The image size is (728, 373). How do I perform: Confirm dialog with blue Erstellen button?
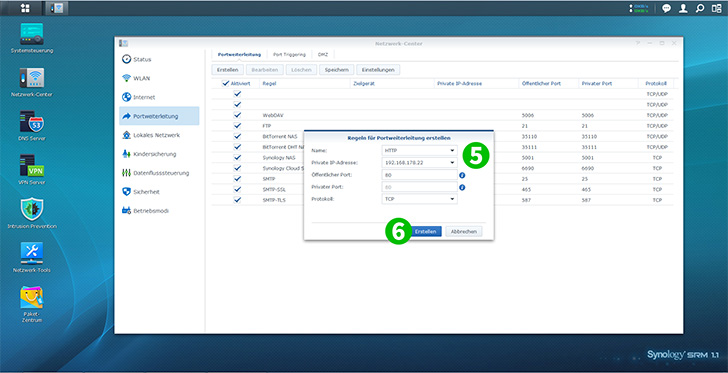[x=425, y=231]
